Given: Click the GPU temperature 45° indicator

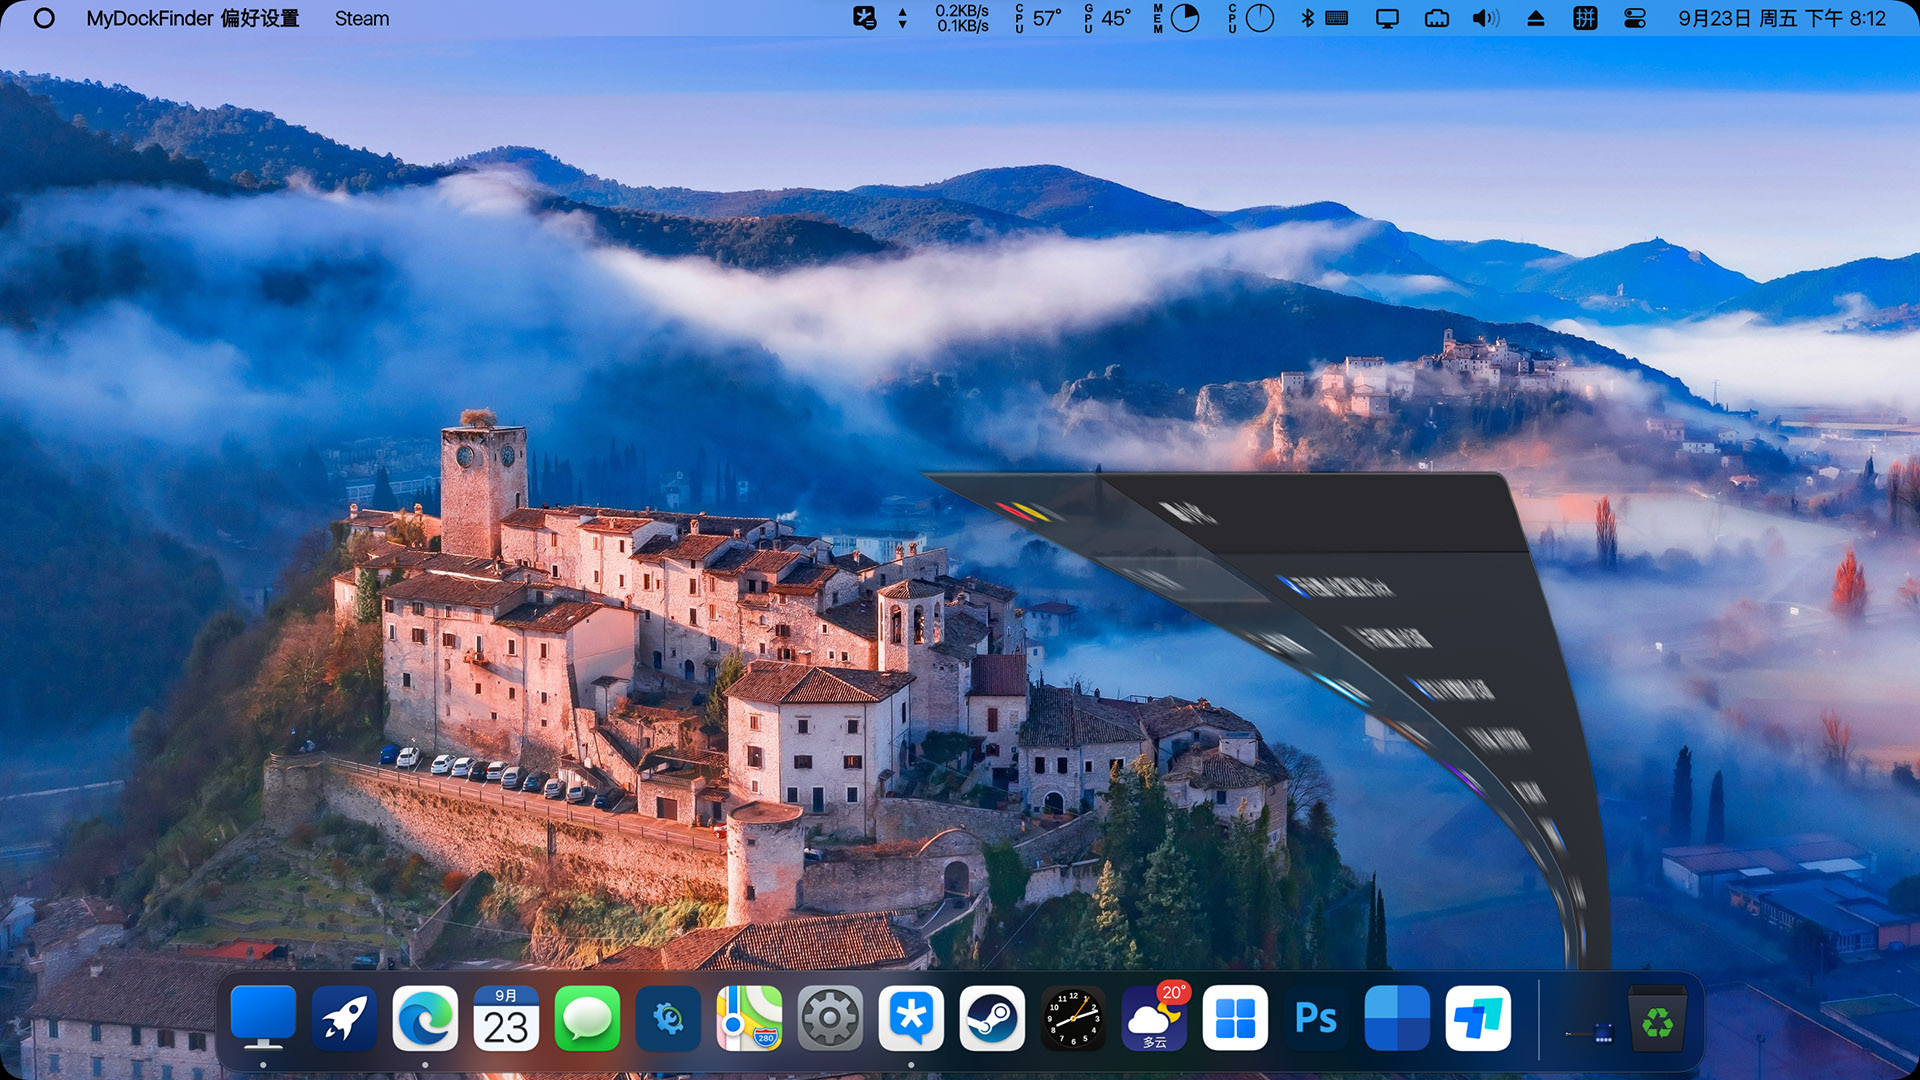Looking at the screenshot, I should pos(1107,18).
